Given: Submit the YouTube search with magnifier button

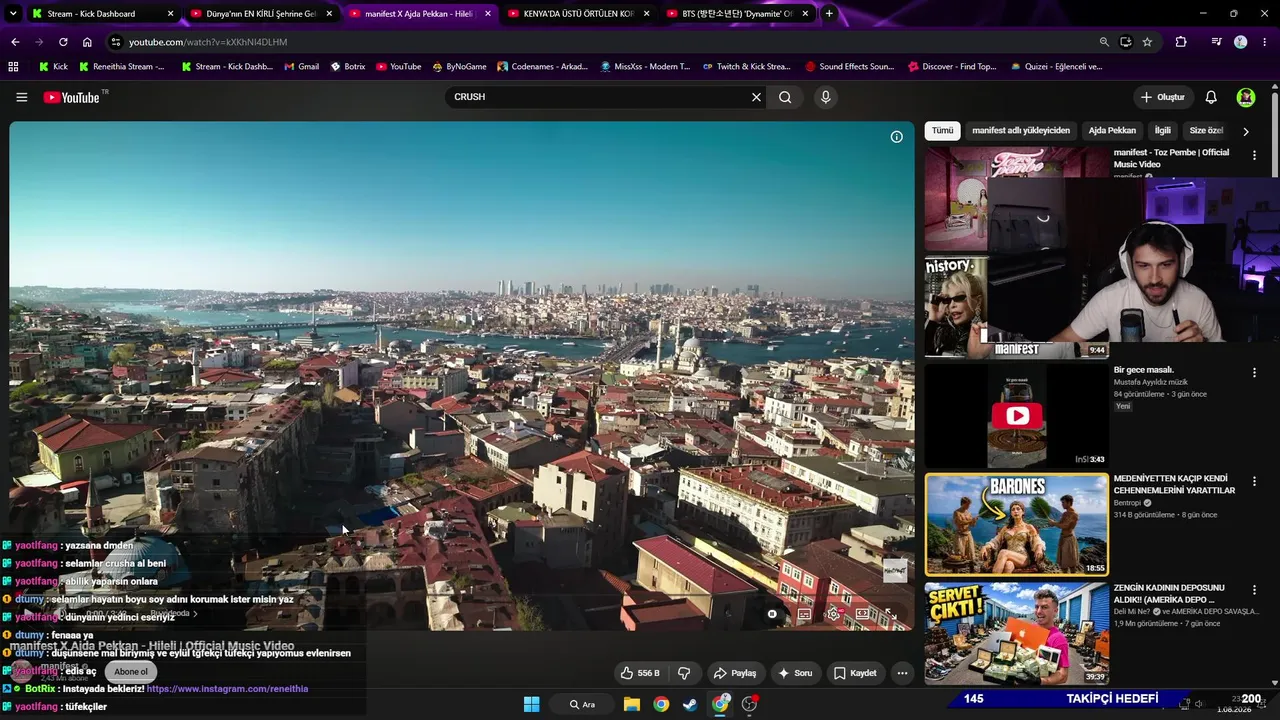Looking at the screenshot, I should coord(785,97).
